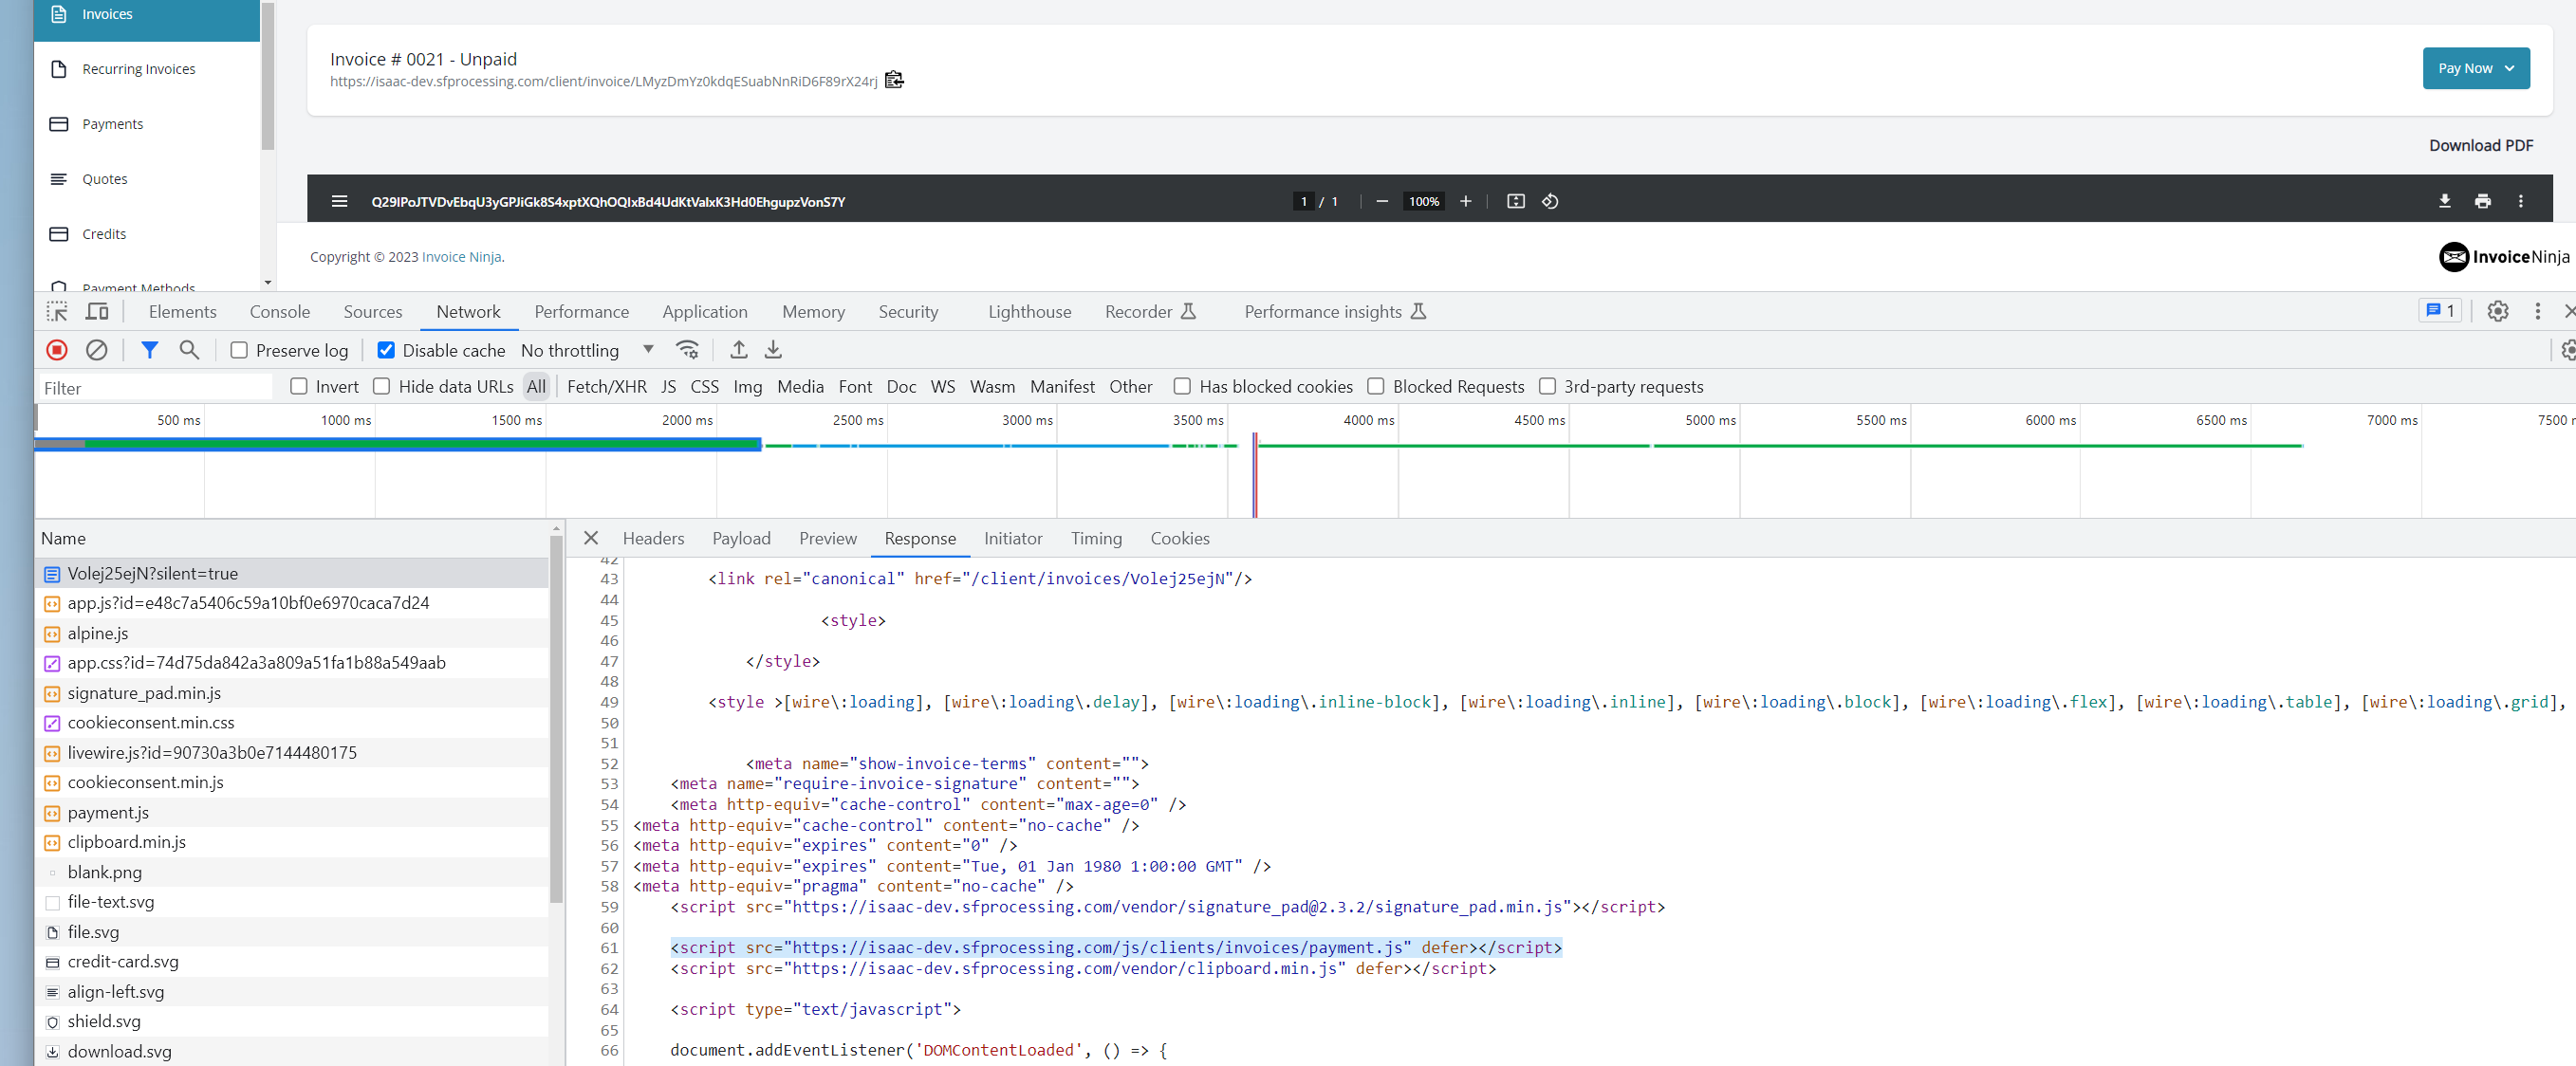Select the alpine.js request
2576x1066 pixels.
292,633
